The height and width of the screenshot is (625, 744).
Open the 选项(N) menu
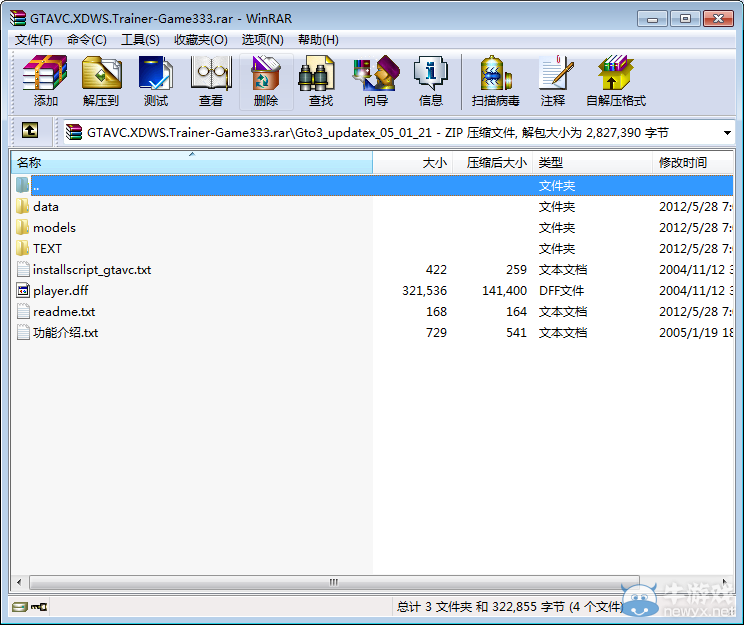262,40
